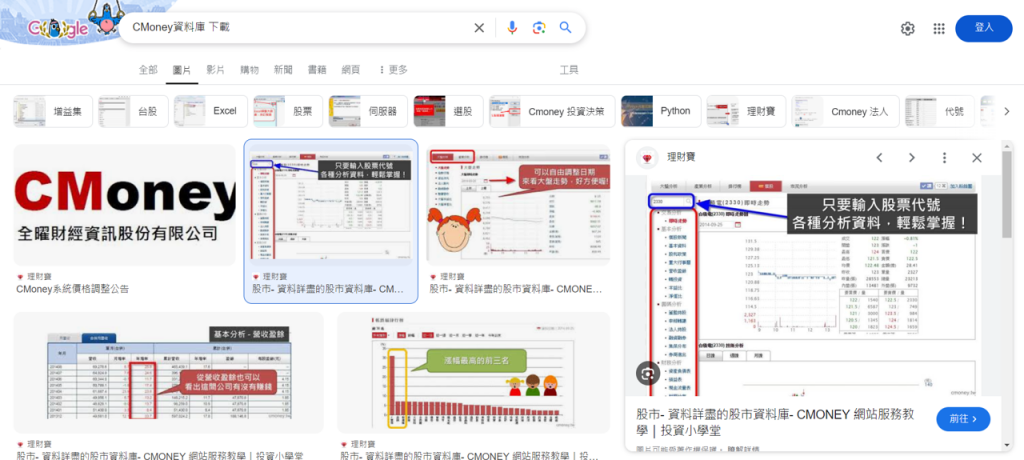Expand the 更多 menu
This screenshot has height=460, width=1024.
(392, 70)
